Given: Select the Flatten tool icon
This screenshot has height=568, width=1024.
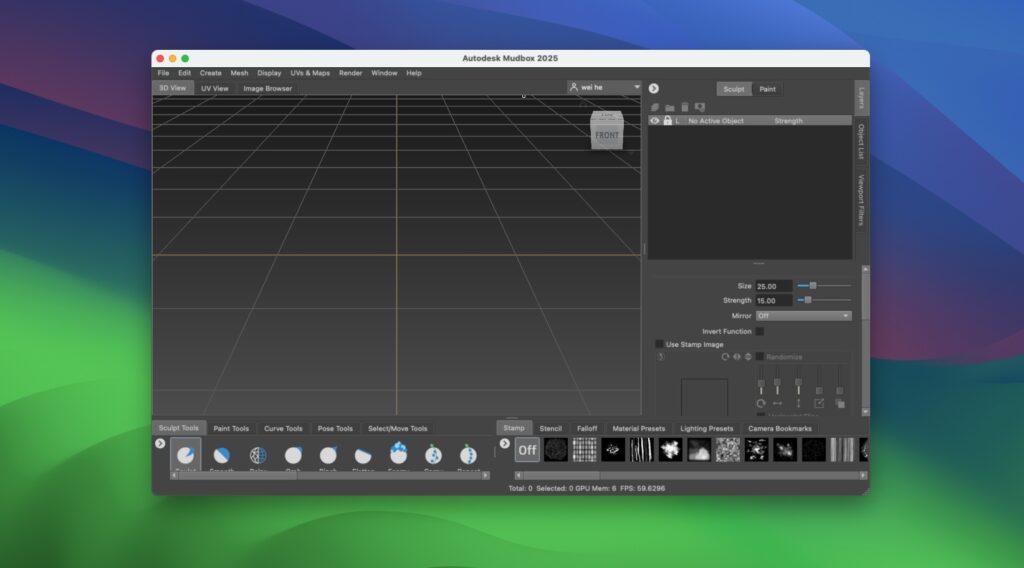Looking at the screenshot, I should pyautogui.click(x=363, y=454).
